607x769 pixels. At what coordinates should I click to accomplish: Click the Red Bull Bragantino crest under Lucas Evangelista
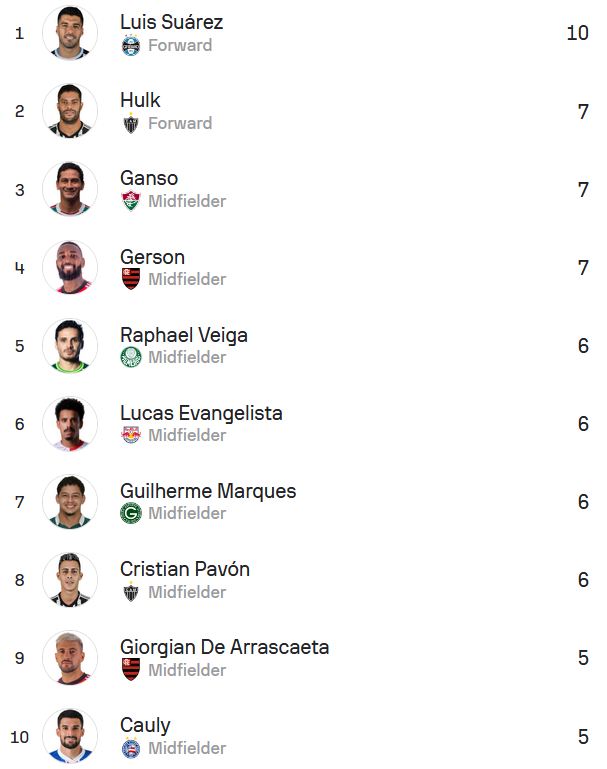point(130,435)
